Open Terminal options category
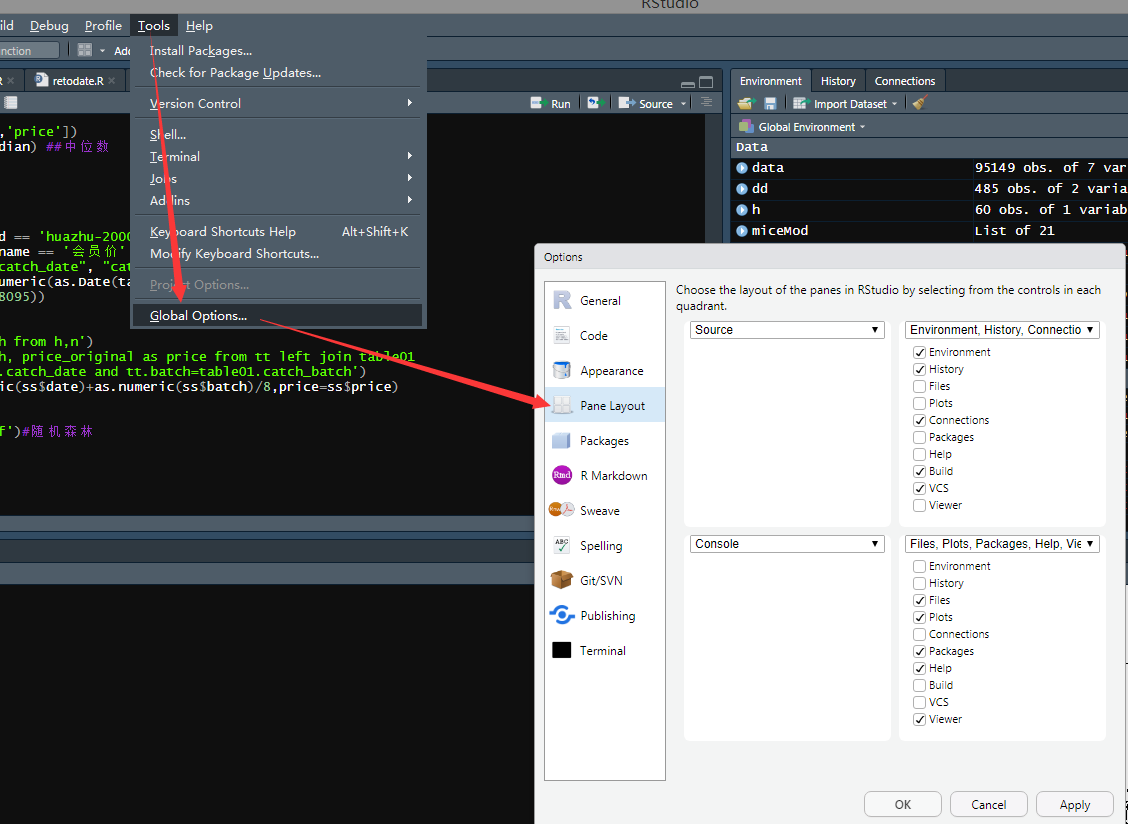 click(604, 651)
